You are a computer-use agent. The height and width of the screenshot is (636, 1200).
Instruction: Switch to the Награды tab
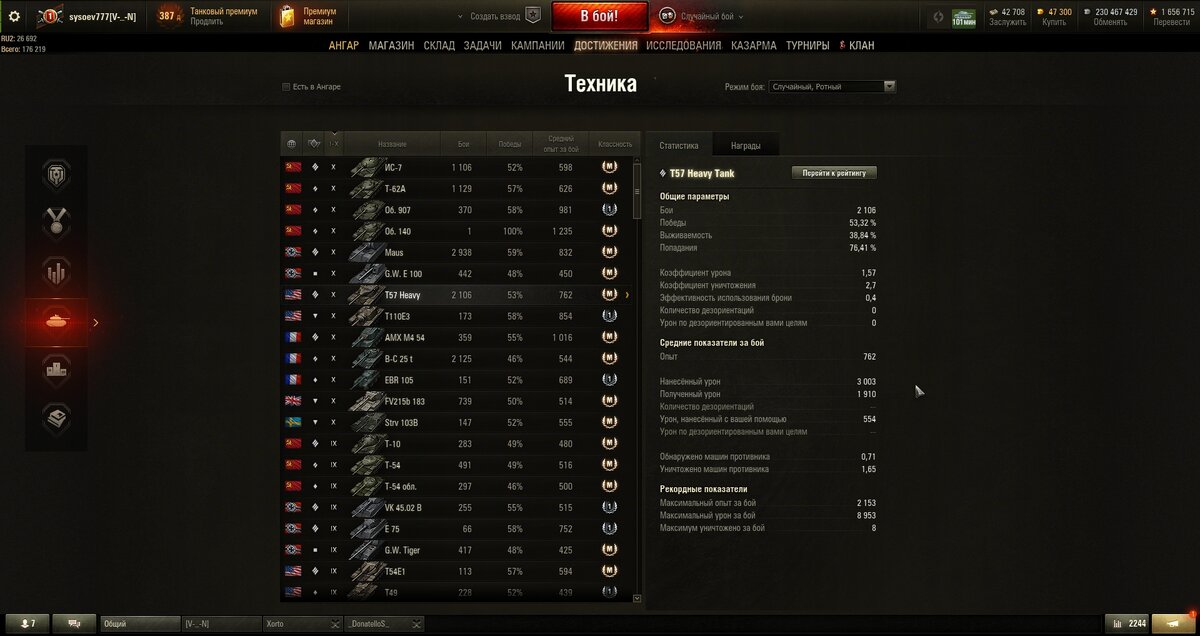[745, 145]
